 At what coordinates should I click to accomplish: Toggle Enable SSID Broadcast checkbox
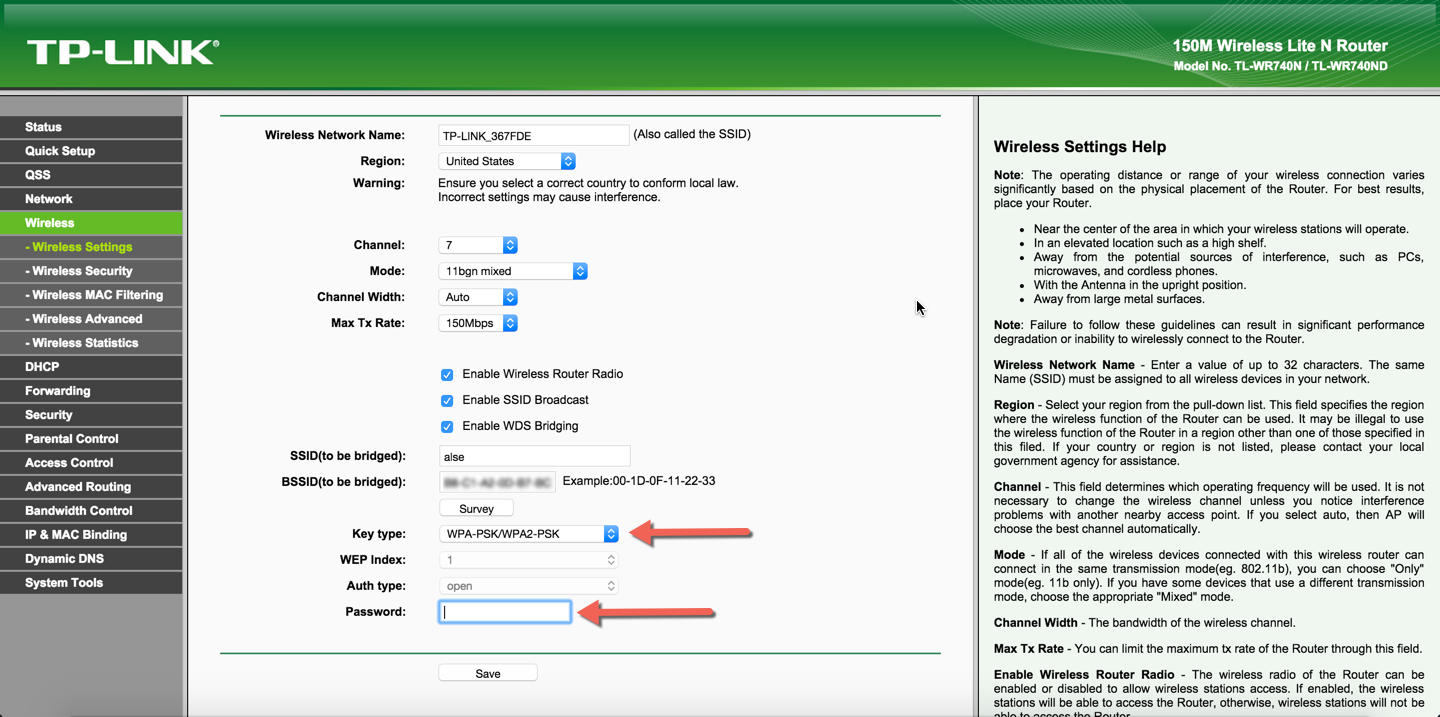[447, 401]
